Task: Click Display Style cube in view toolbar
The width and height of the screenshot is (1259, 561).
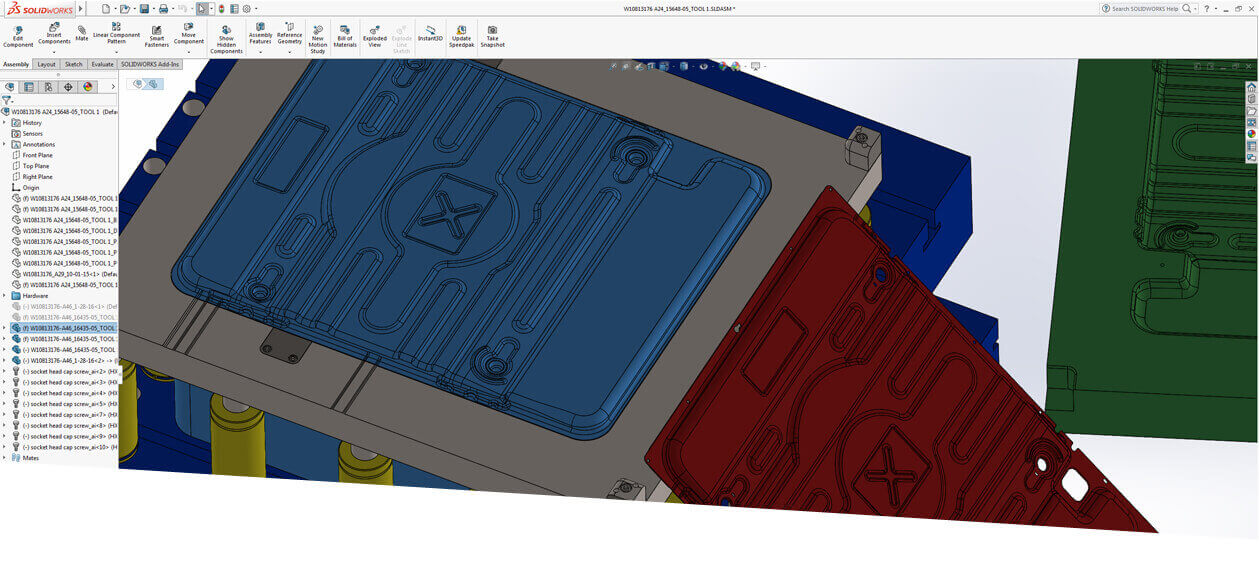Action: click(684, 66)
